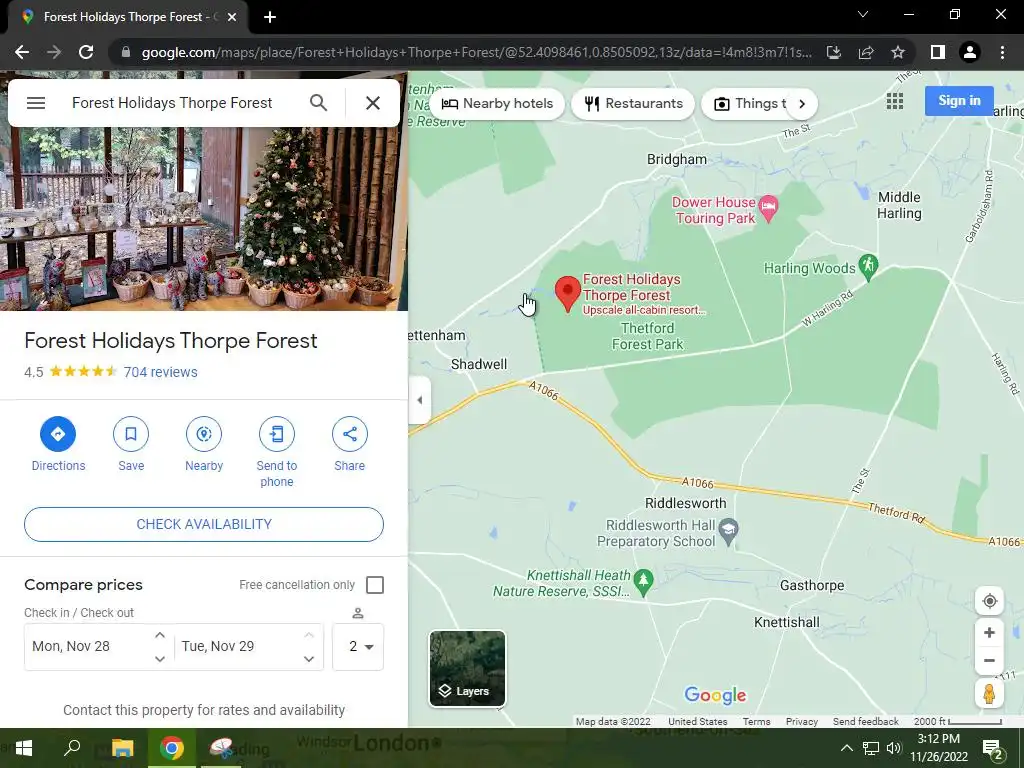Viewport: 1024px width, 768px height.
Task: Click the show your location icon
Action: coord(989,601)
